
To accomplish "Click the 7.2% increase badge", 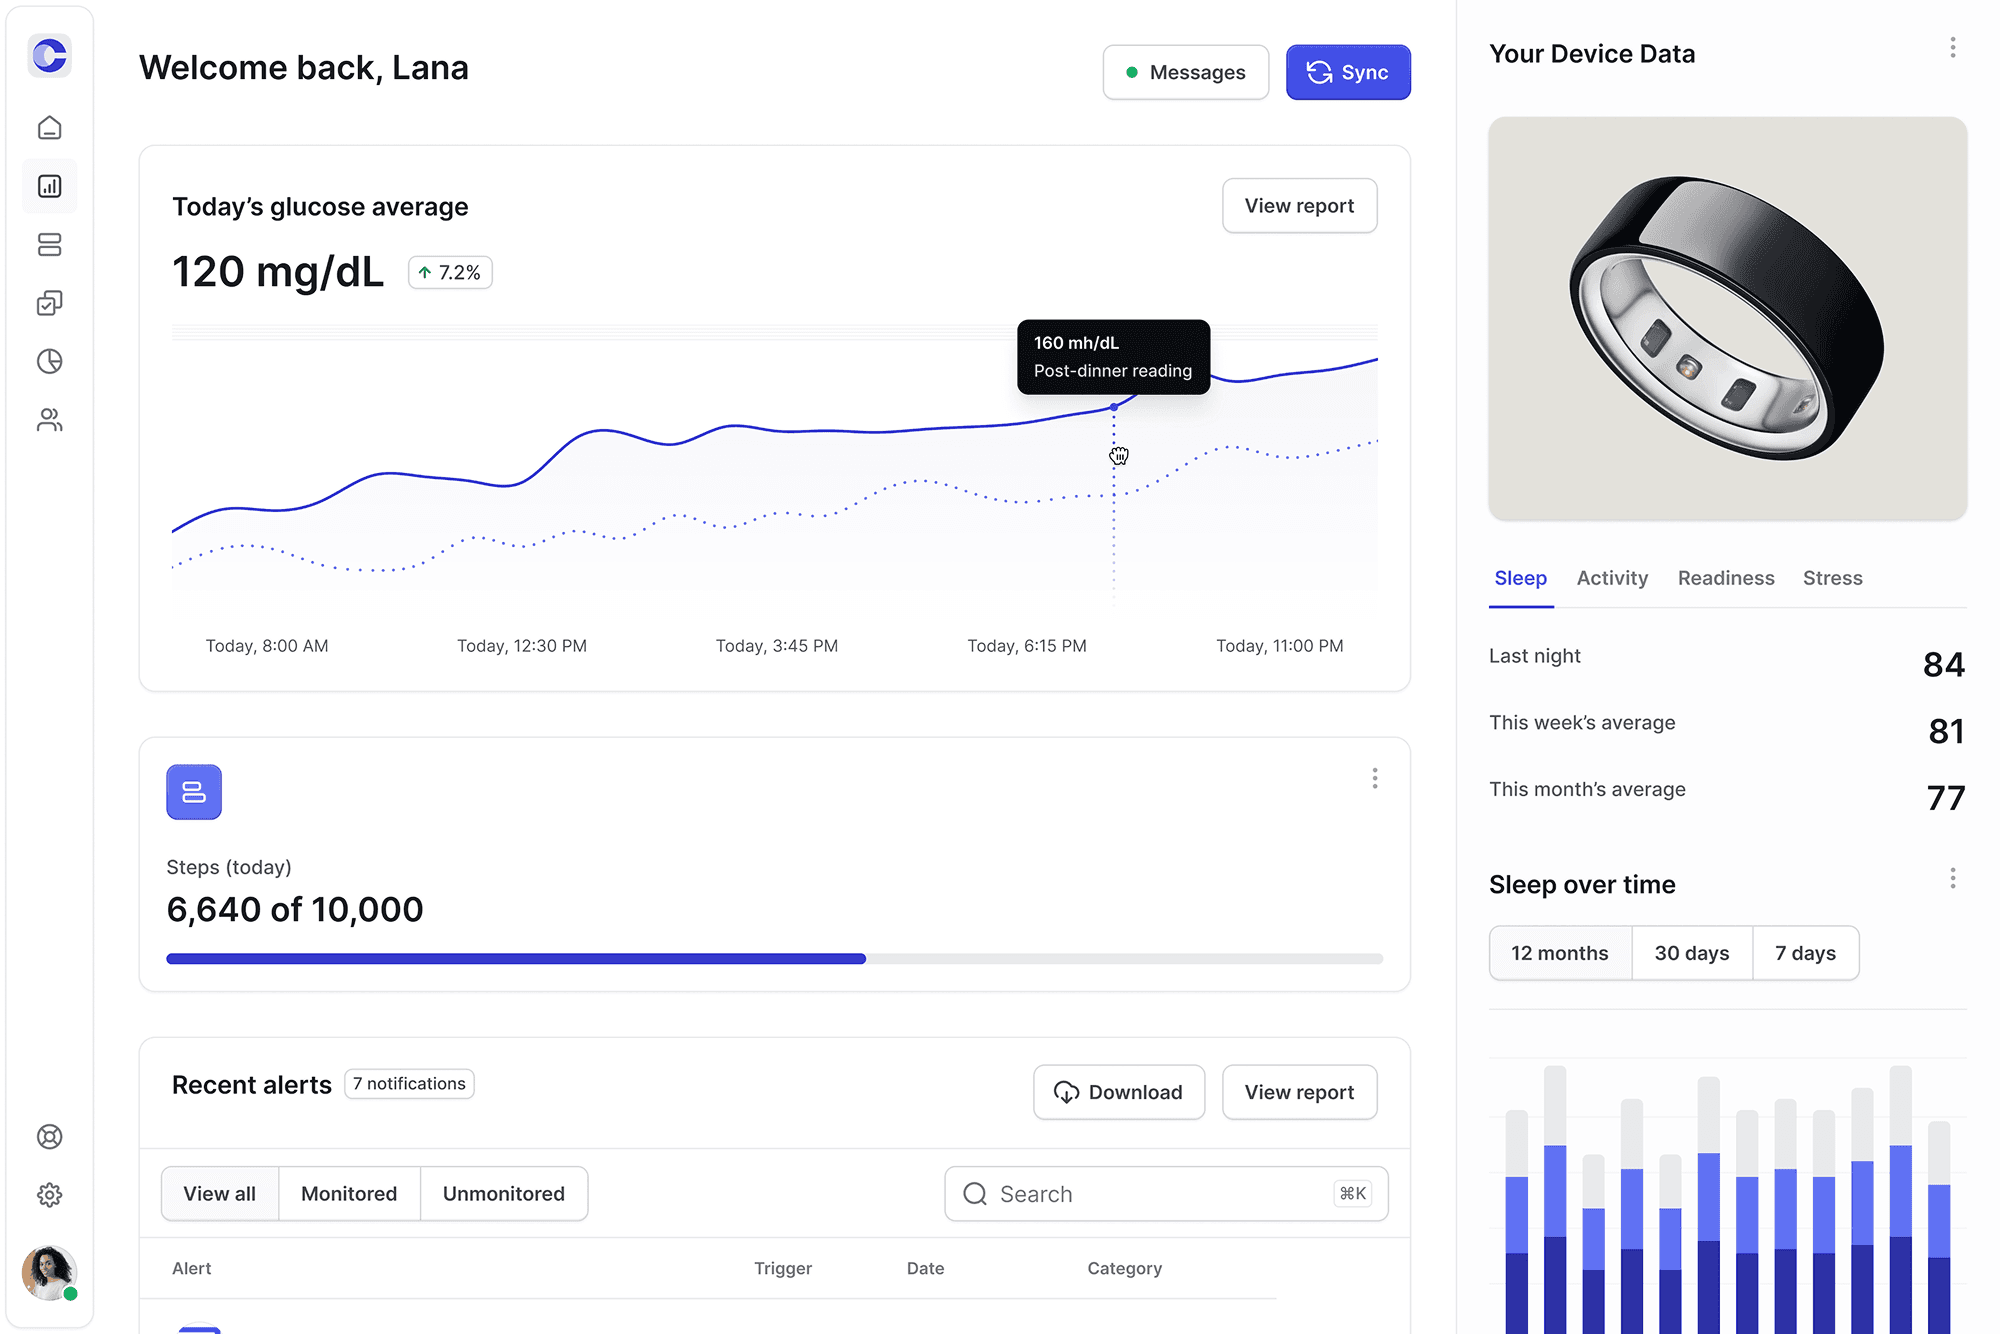I will [x=450, y=272].
